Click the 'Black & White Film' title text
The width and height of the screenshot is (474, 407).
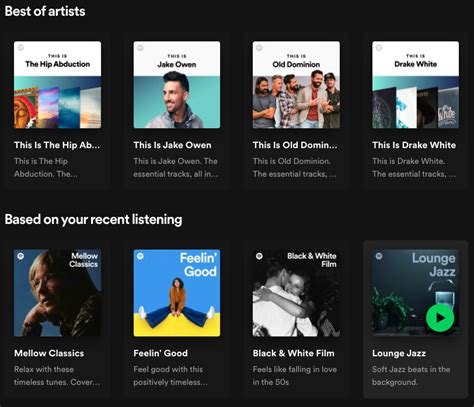(294, 353)
